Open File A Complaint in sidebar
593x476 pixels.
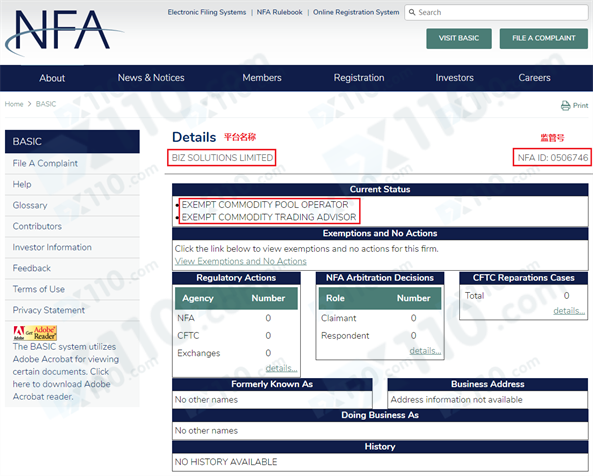[x=72, y=163]
